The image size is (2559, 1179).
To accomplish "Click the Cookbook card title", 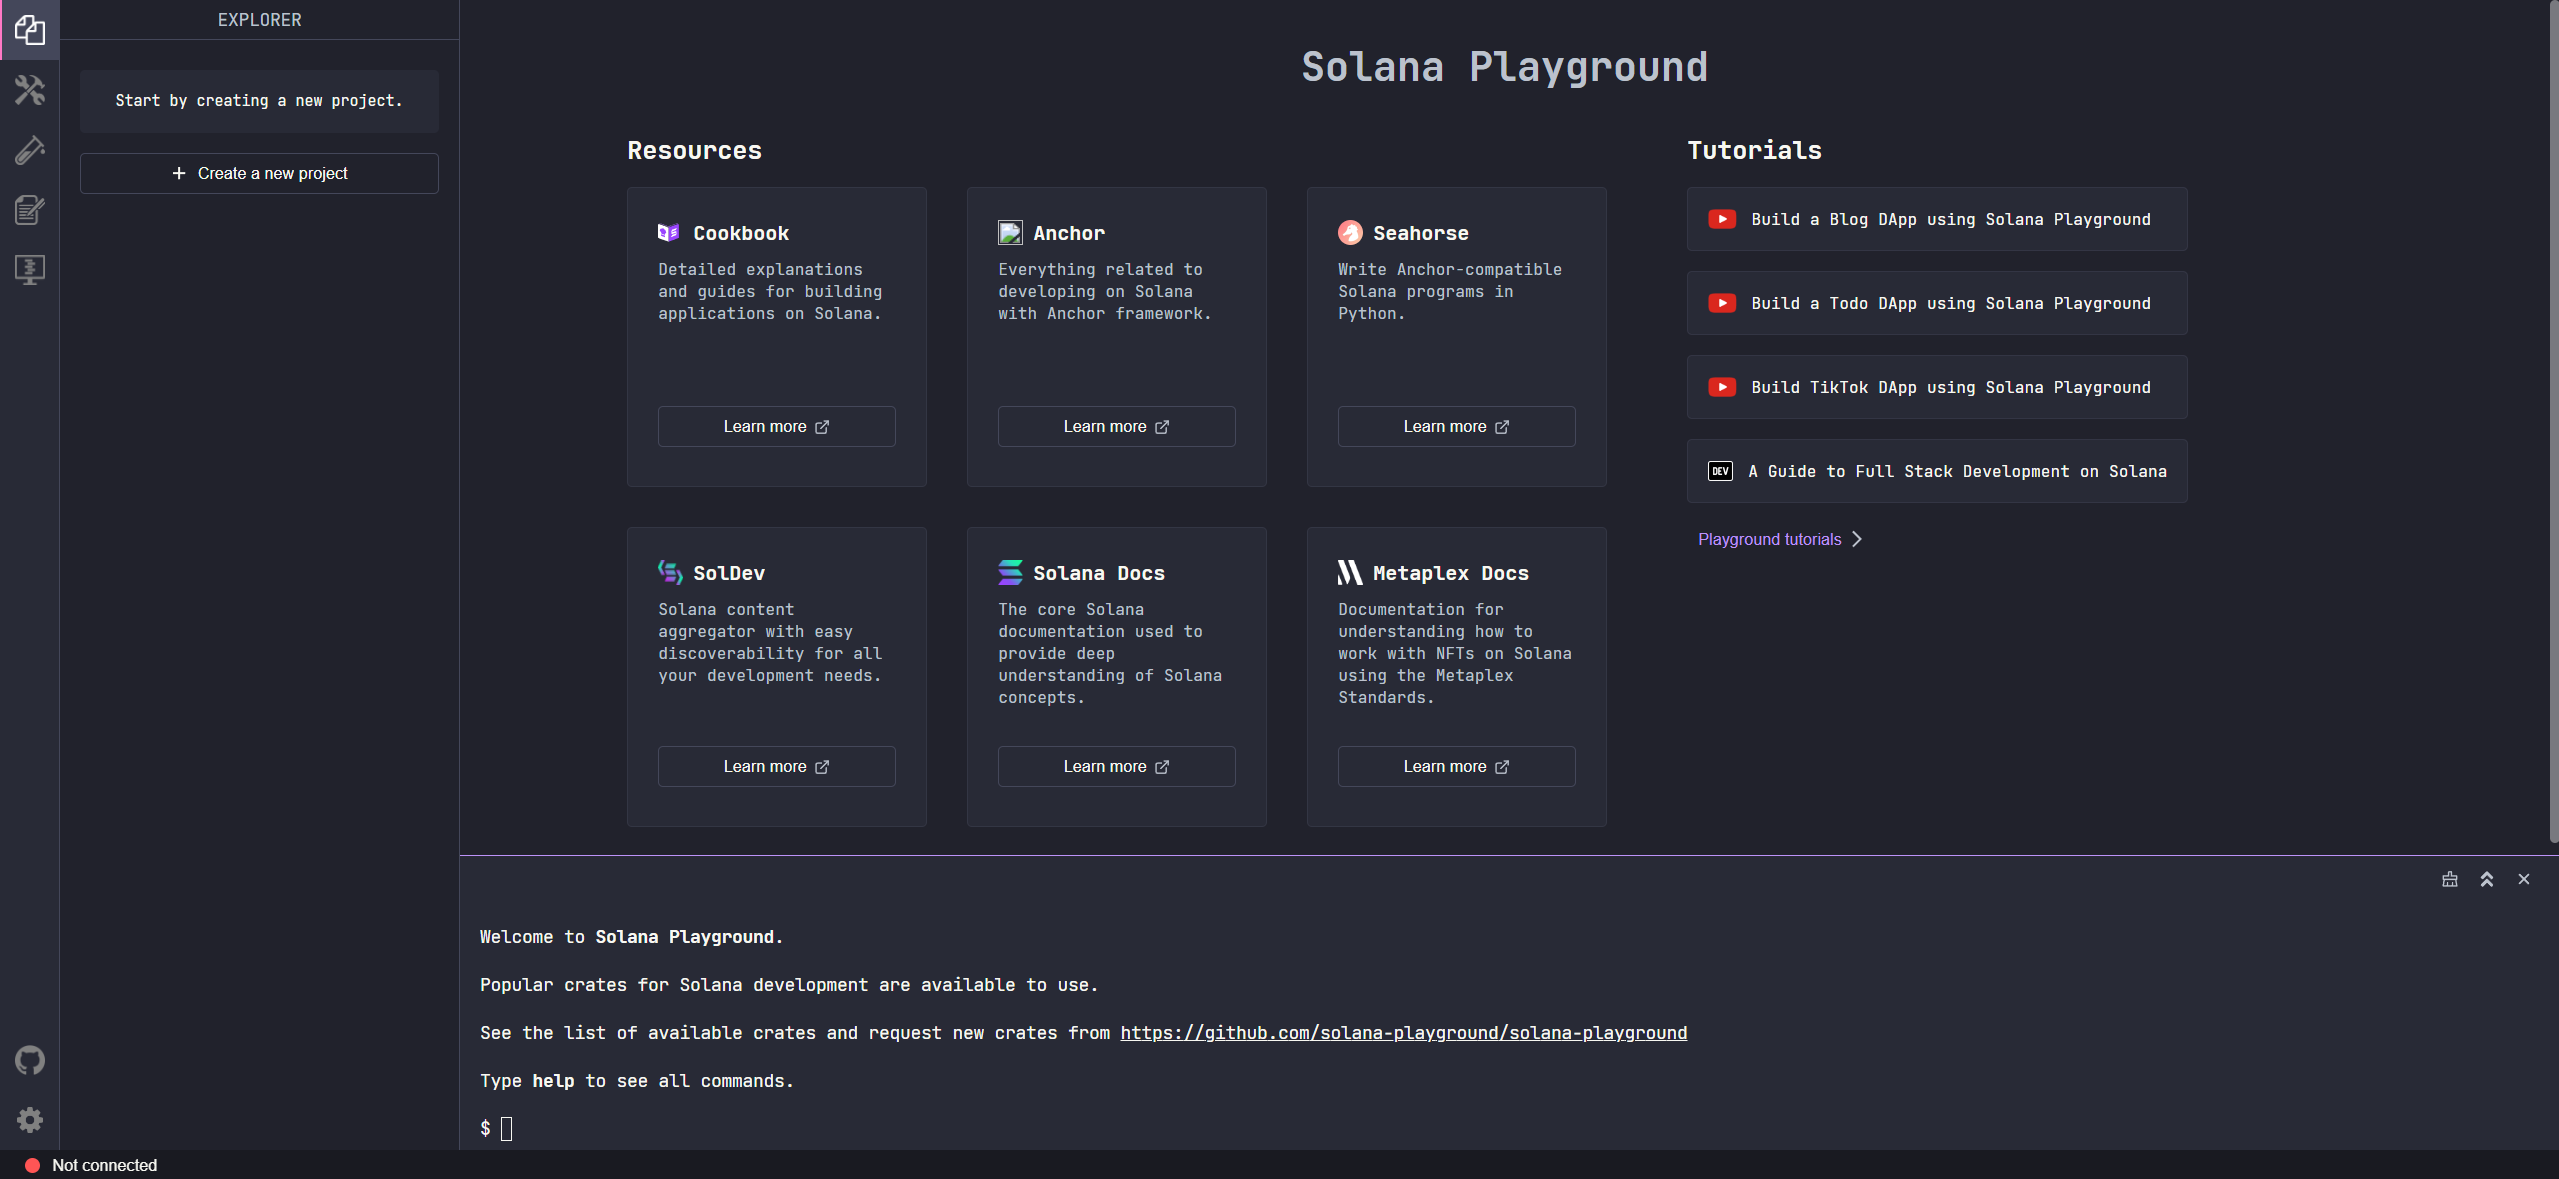I will (x=741, y=233).
